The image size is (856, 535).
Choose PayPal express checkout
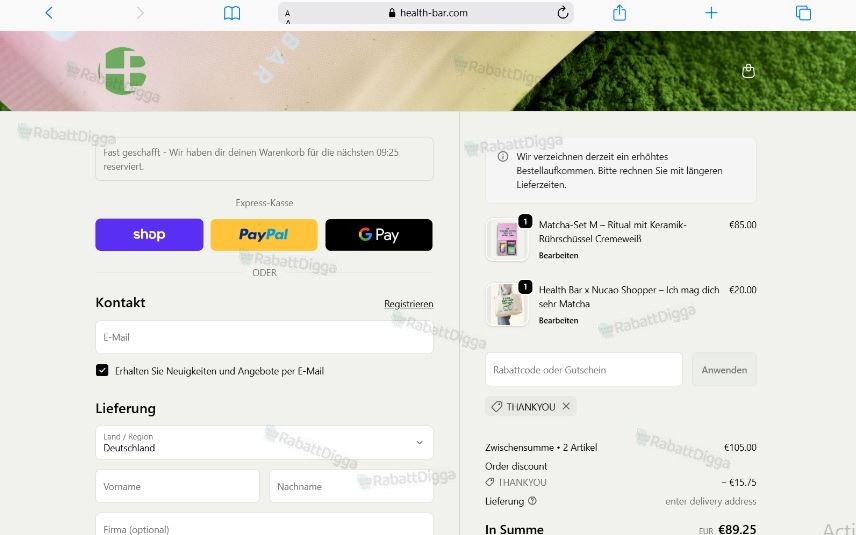[264, 235]
